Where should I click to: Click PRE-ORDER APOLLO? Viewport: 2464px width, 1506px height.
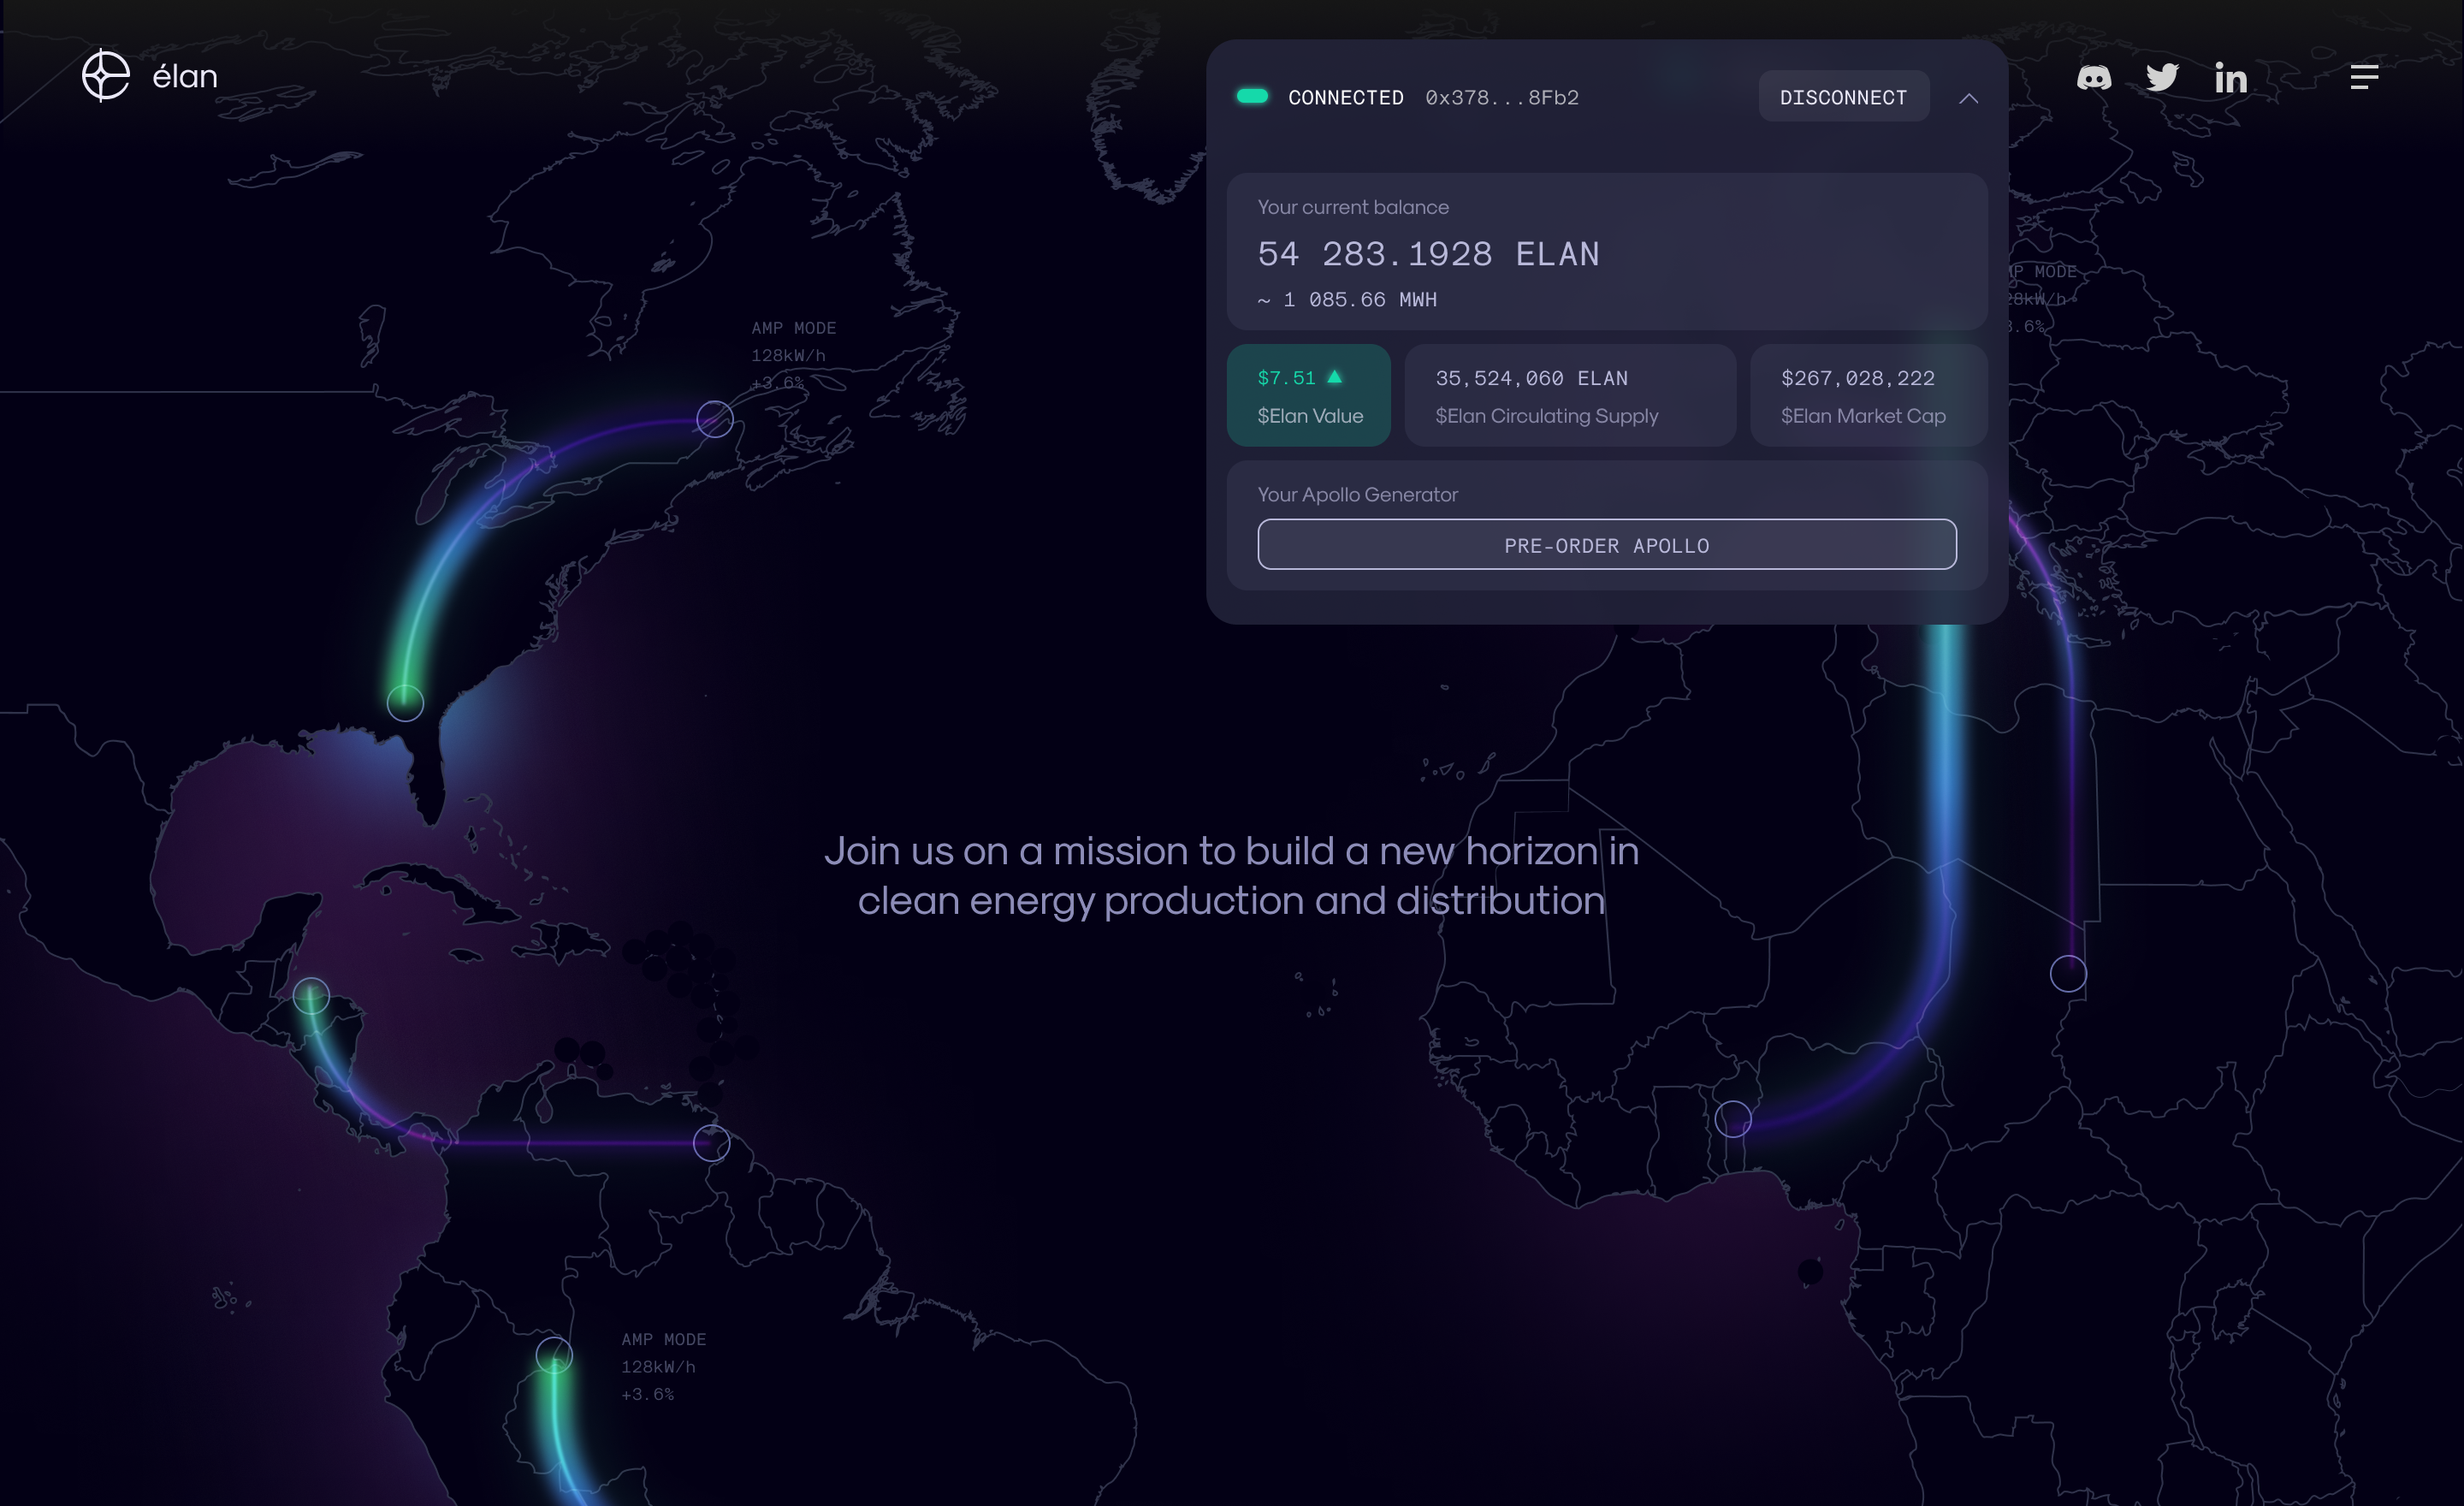click(x=1606, y=545)
